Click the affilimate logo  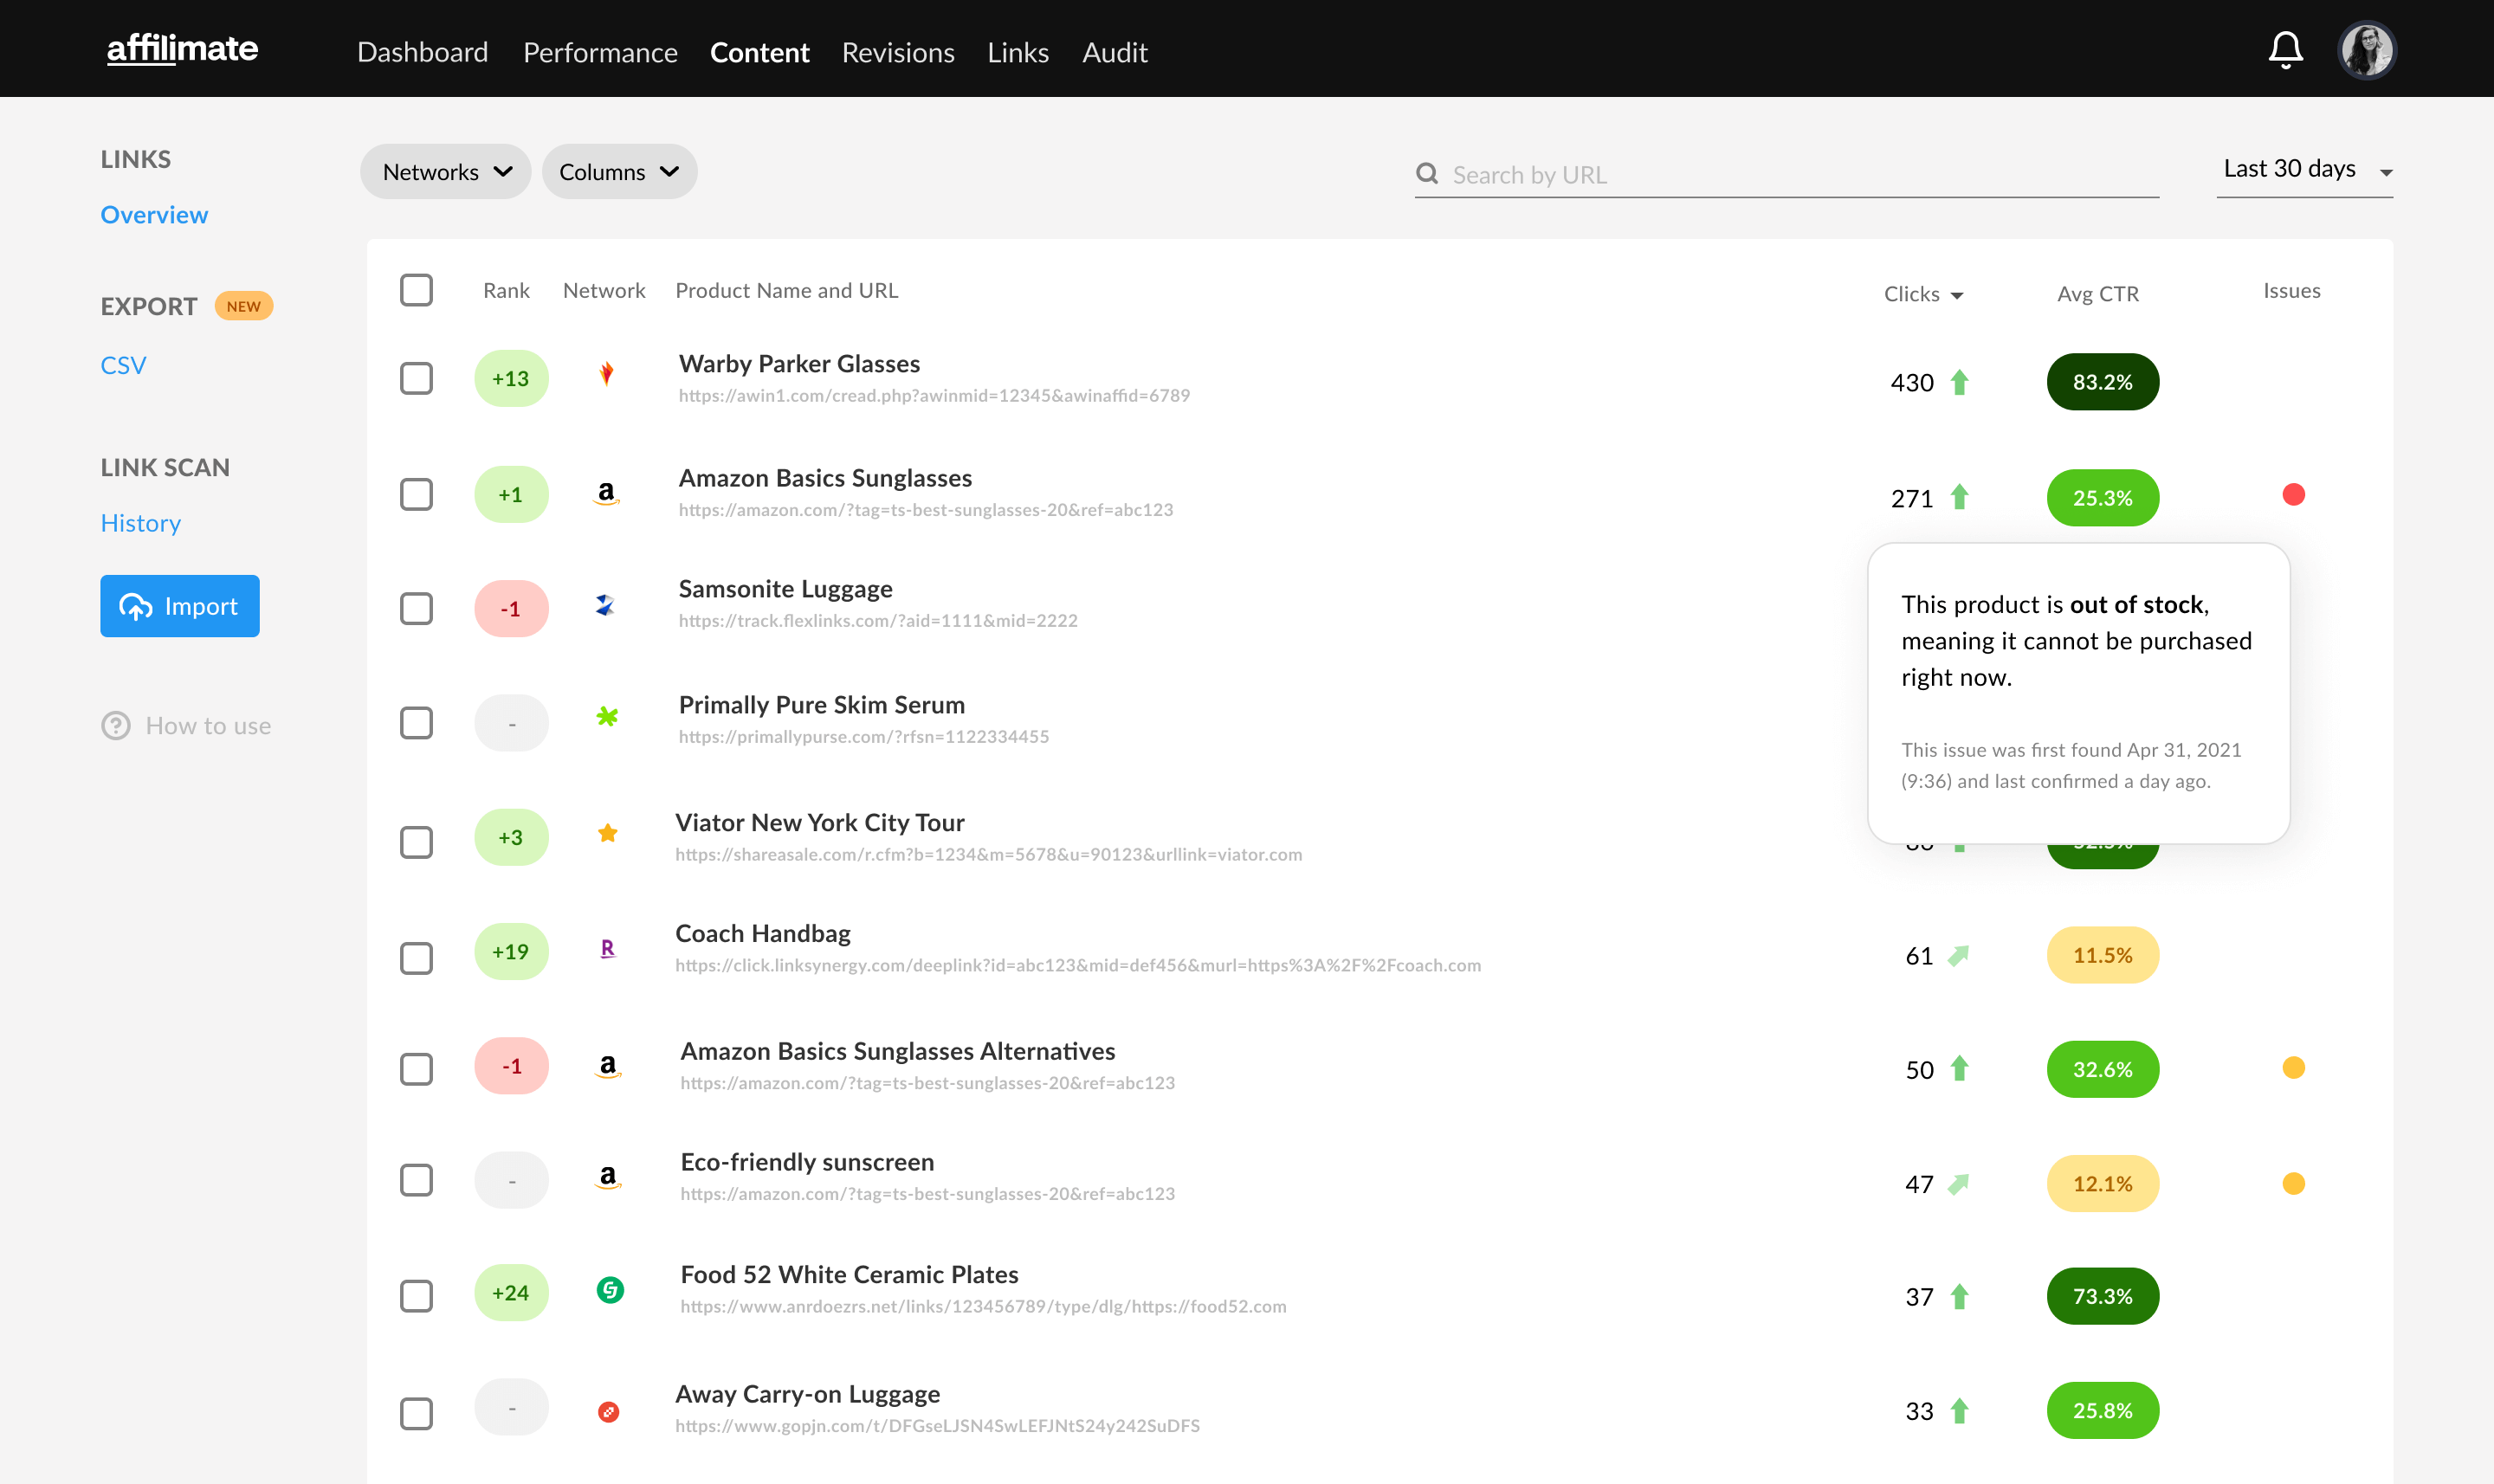182,48
